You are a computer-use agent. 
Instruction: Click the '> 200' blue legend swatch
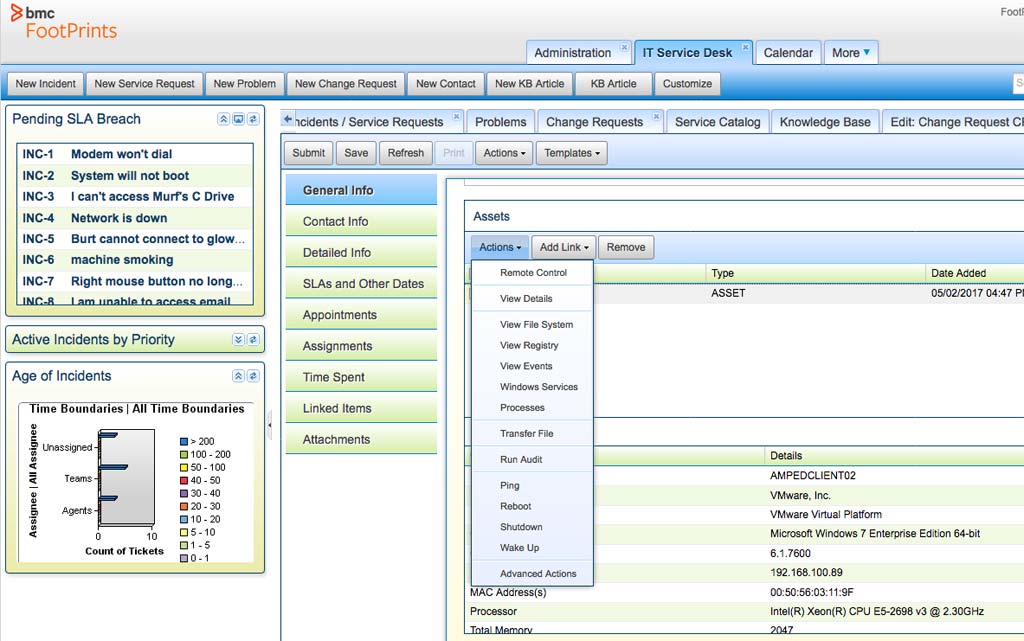pyautogui.click(x=184, y=442)
